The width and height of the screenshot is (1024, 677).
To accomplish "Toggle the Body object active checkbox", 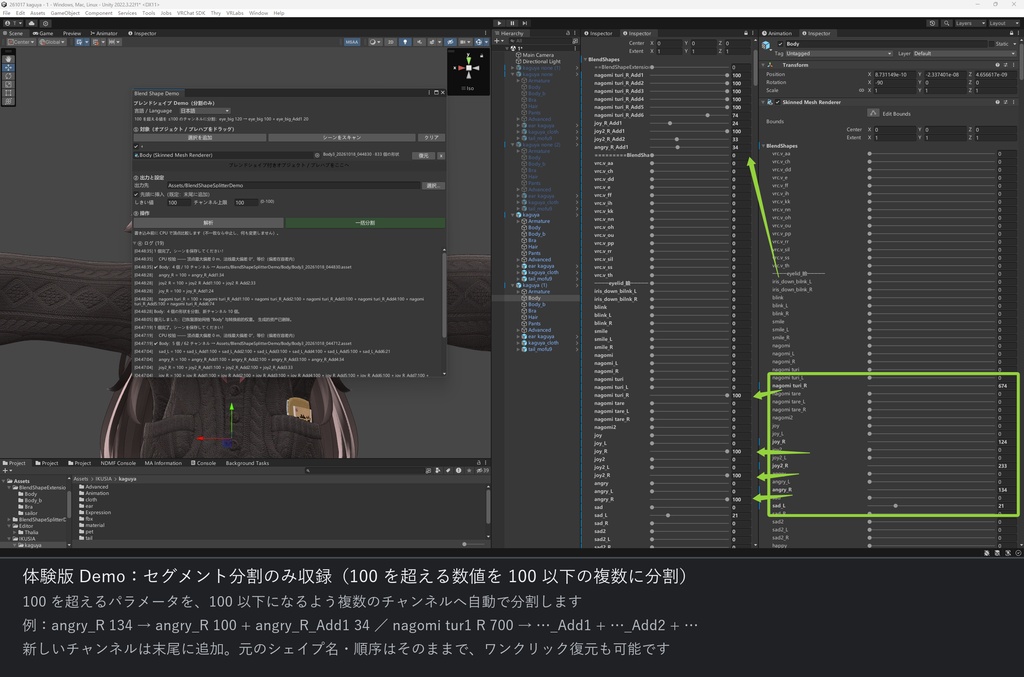I will pos(780,44).
